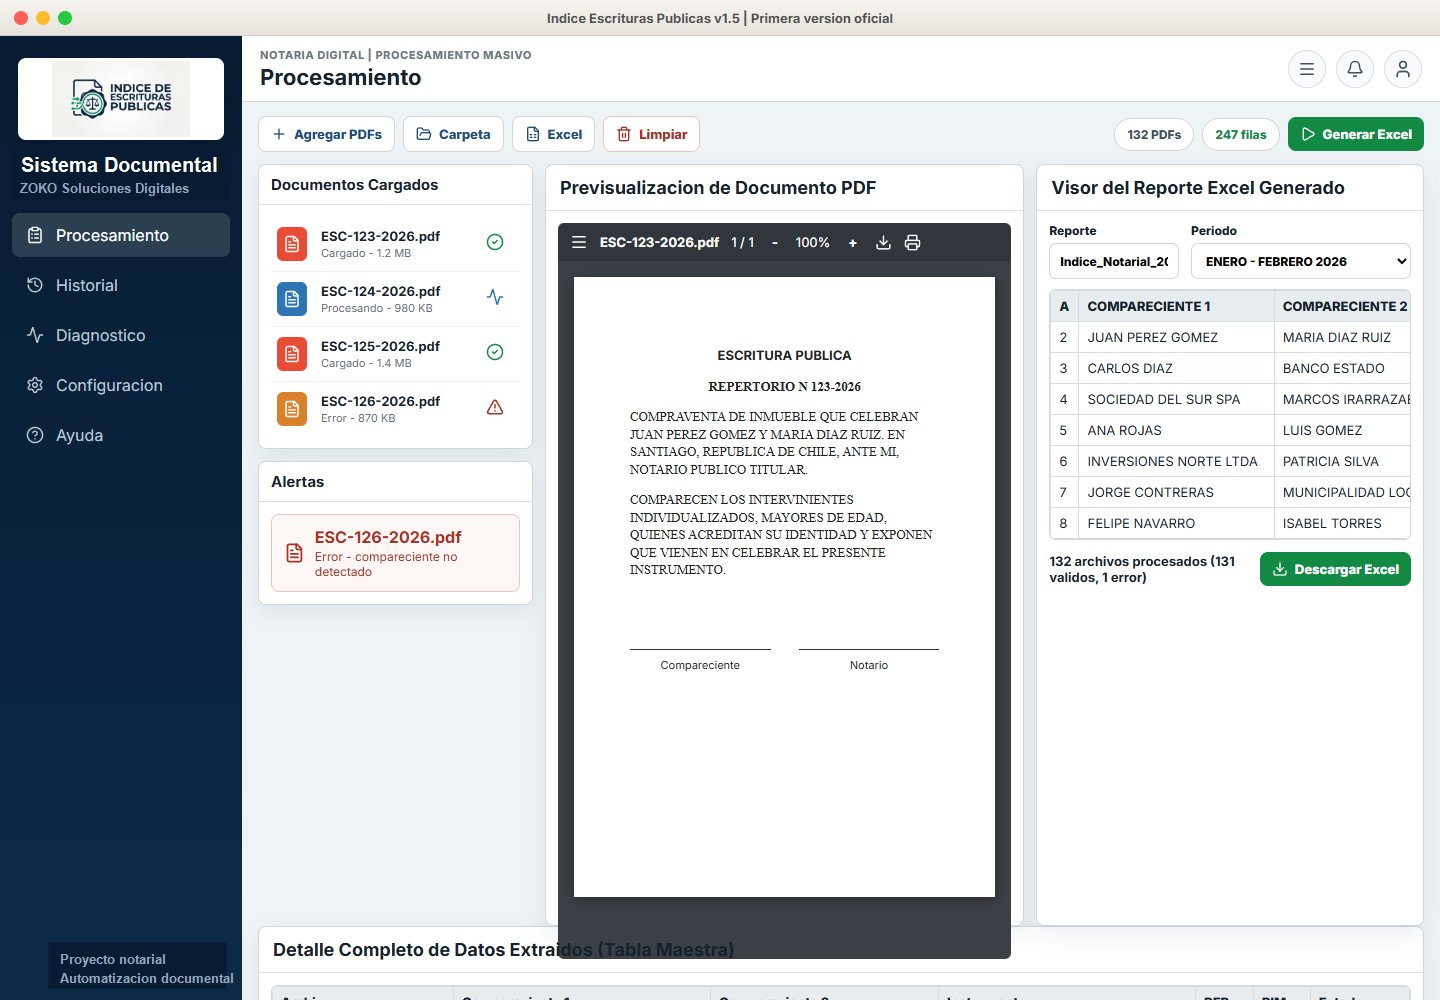Click the SOCIEDAD DEL SUR SPA cell
Image resolution: width=1440 pixels, height=1000 pixels.
click(1176, 399)
